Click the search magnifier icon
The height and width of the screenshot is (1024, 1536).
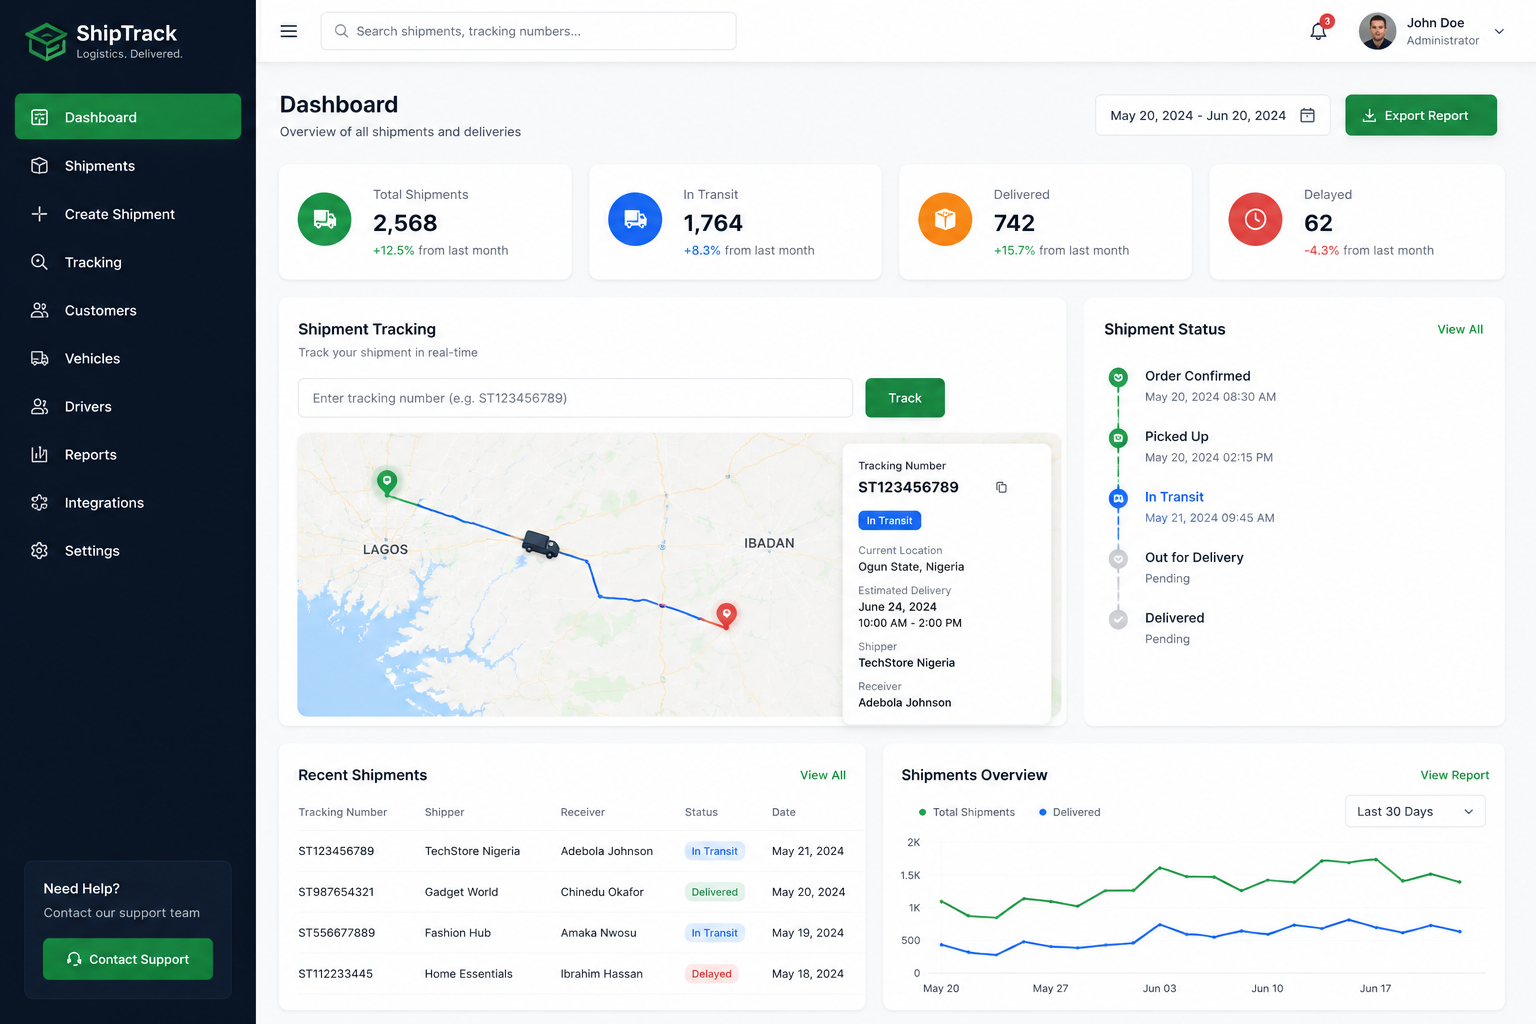coord(341,31)
